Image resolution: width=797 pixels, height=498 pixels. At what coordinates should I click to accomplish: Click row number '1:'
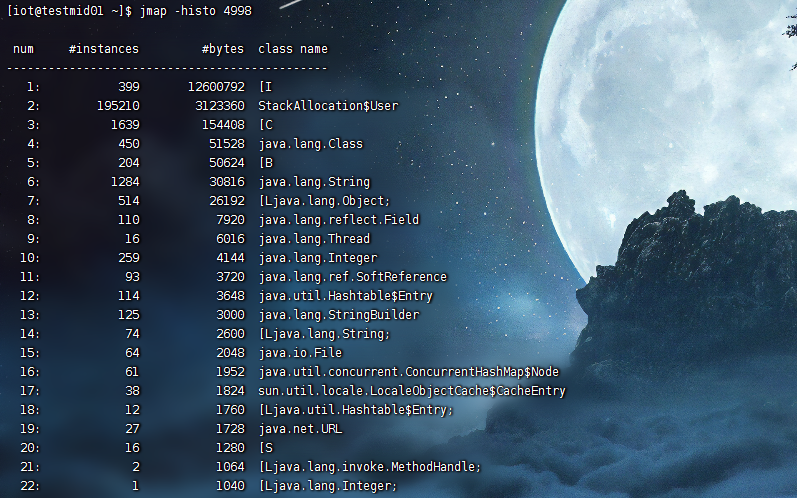tap(34, 87)
